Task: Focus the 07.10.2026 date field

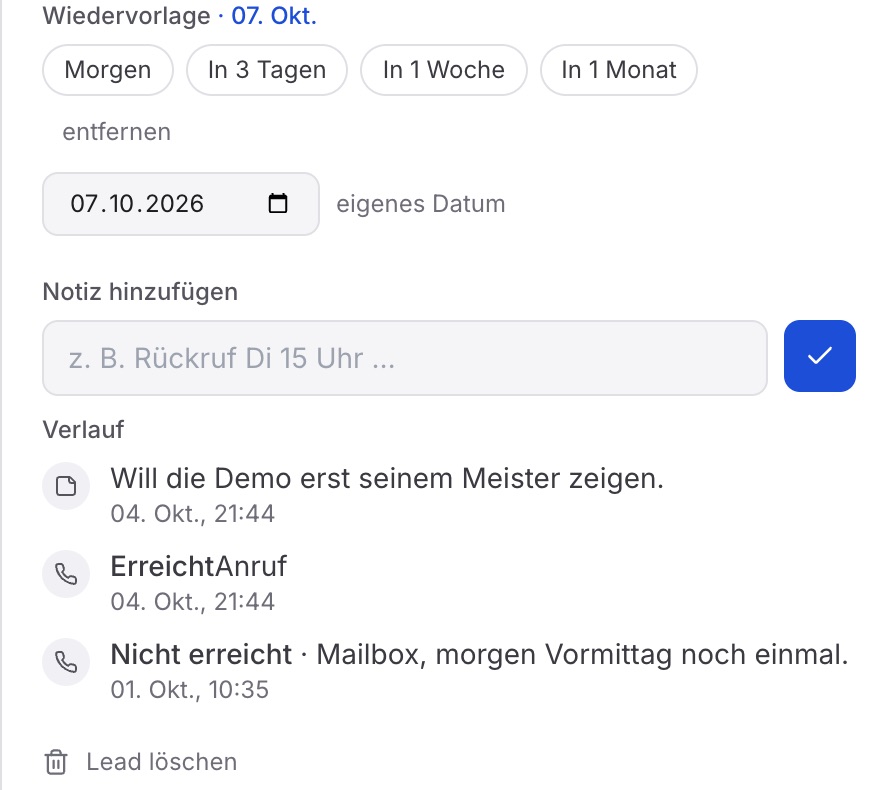Action: click(x=181, y=204)
